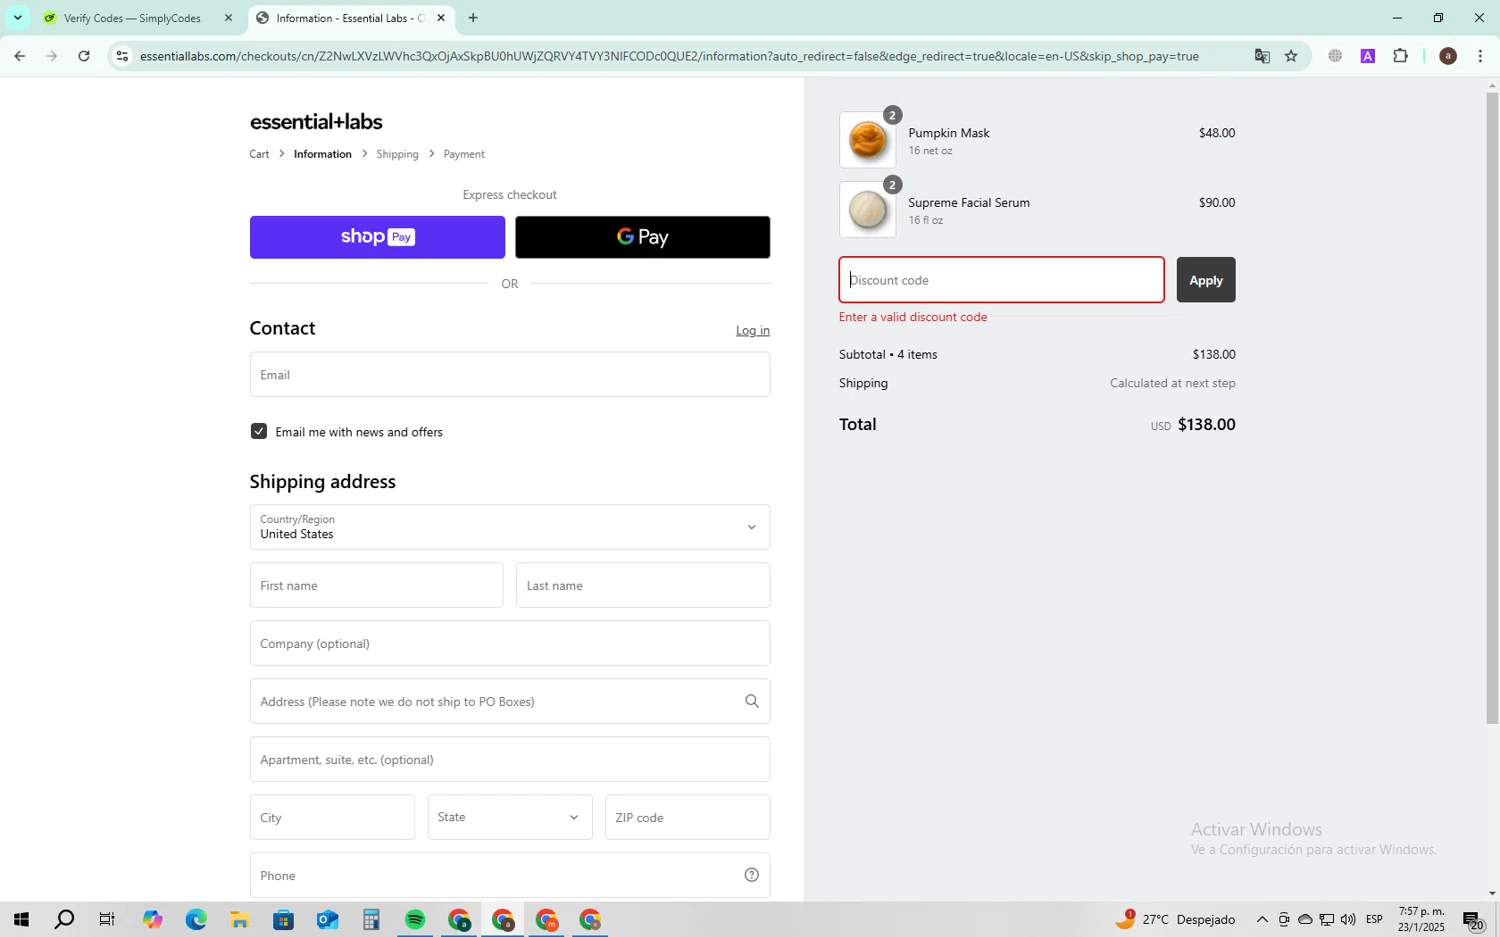
Task: Open the State dropdown
Action: tap(510, 817)
